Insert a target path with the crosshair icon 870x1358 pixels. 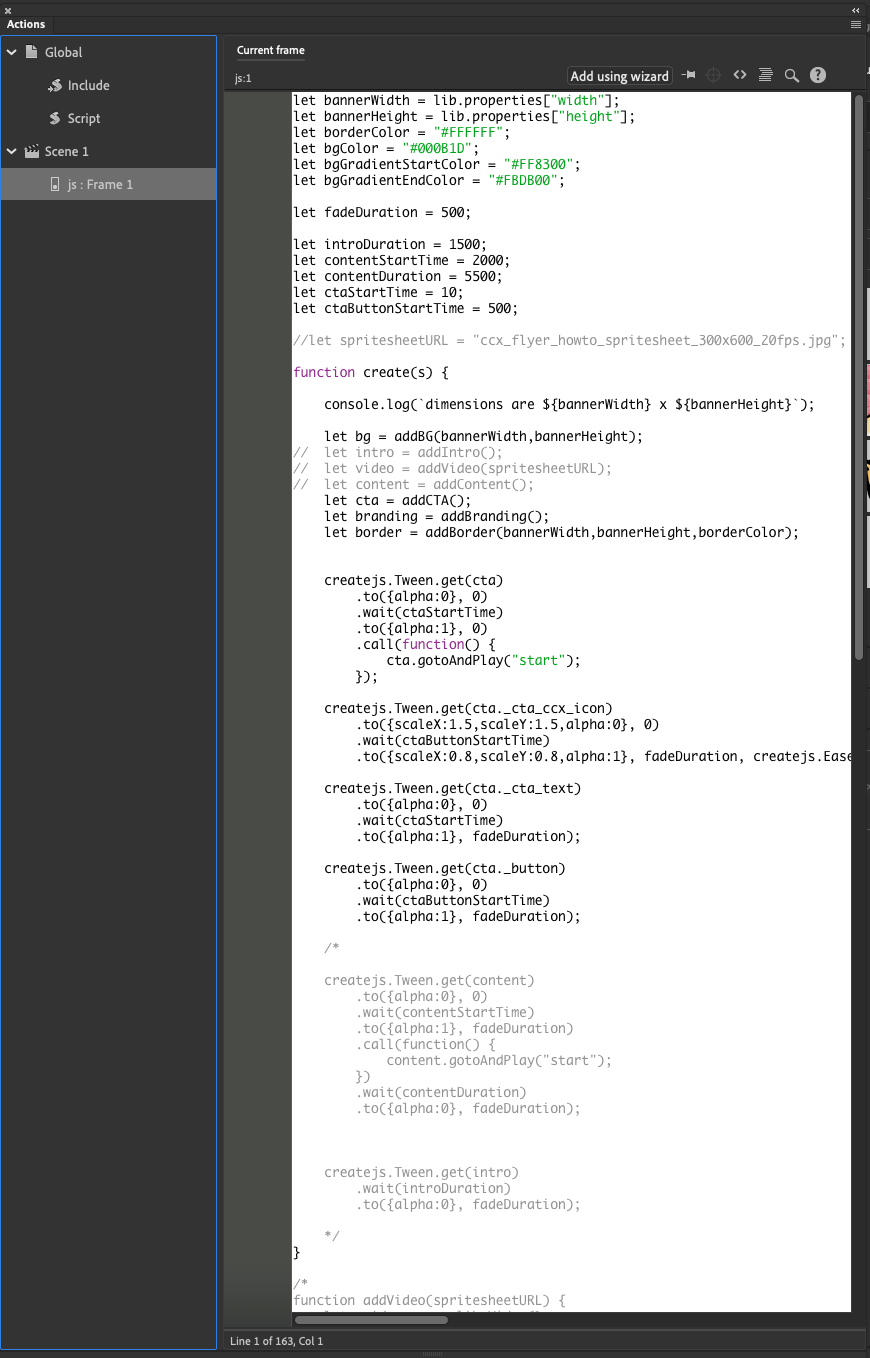(713, 74)
